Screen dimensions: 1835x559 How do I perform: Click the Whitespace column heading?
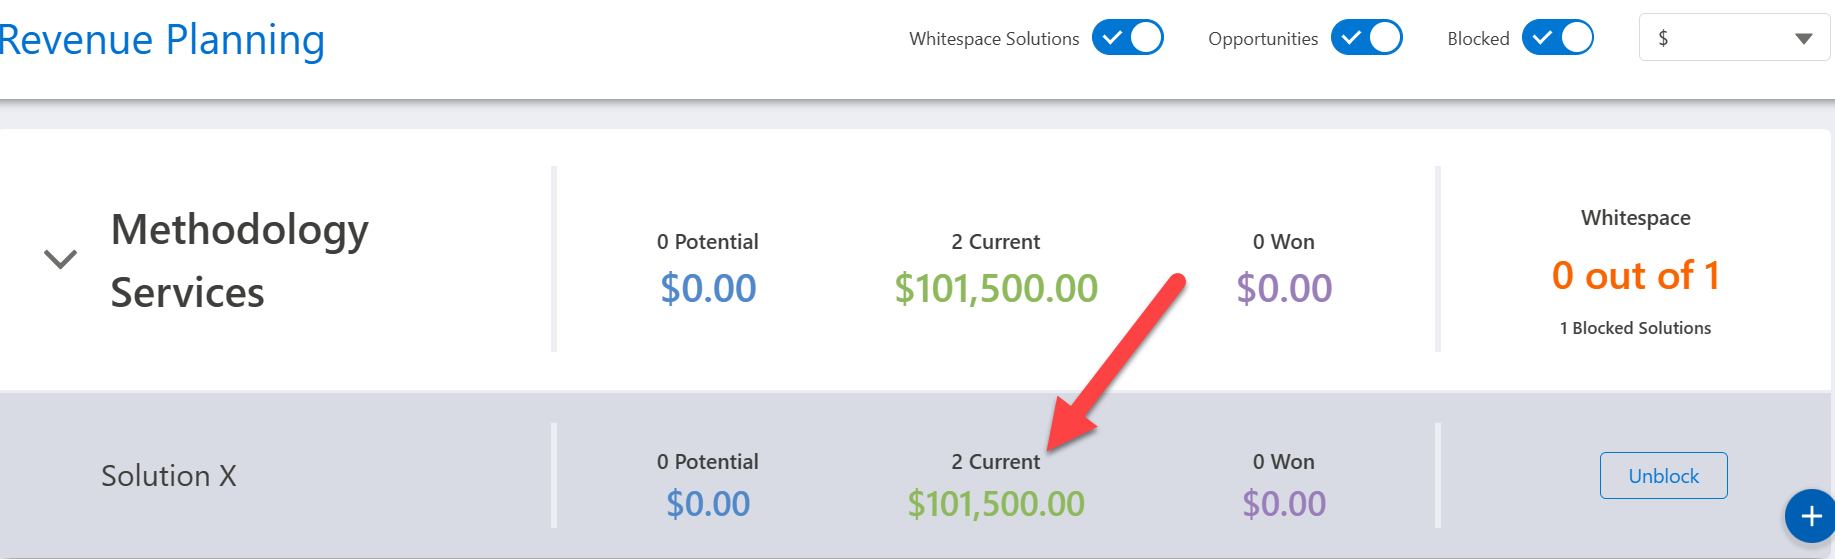(x=1635, y=218)
